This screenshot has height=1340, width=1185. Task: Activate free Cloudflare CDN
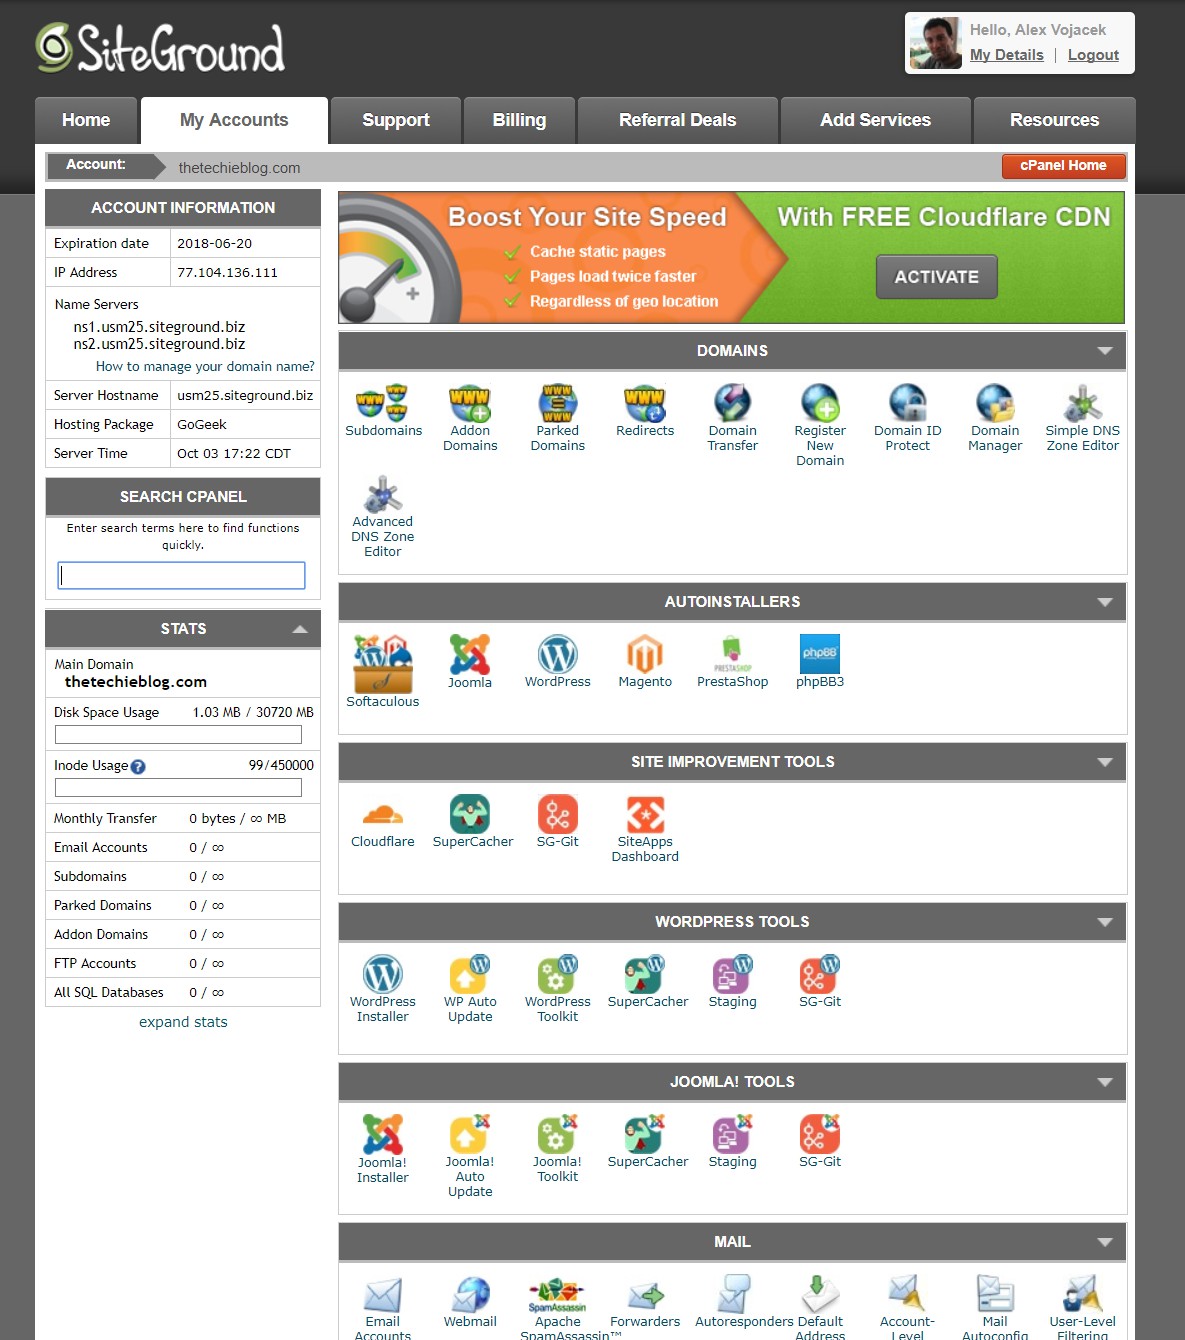[937, 277]
